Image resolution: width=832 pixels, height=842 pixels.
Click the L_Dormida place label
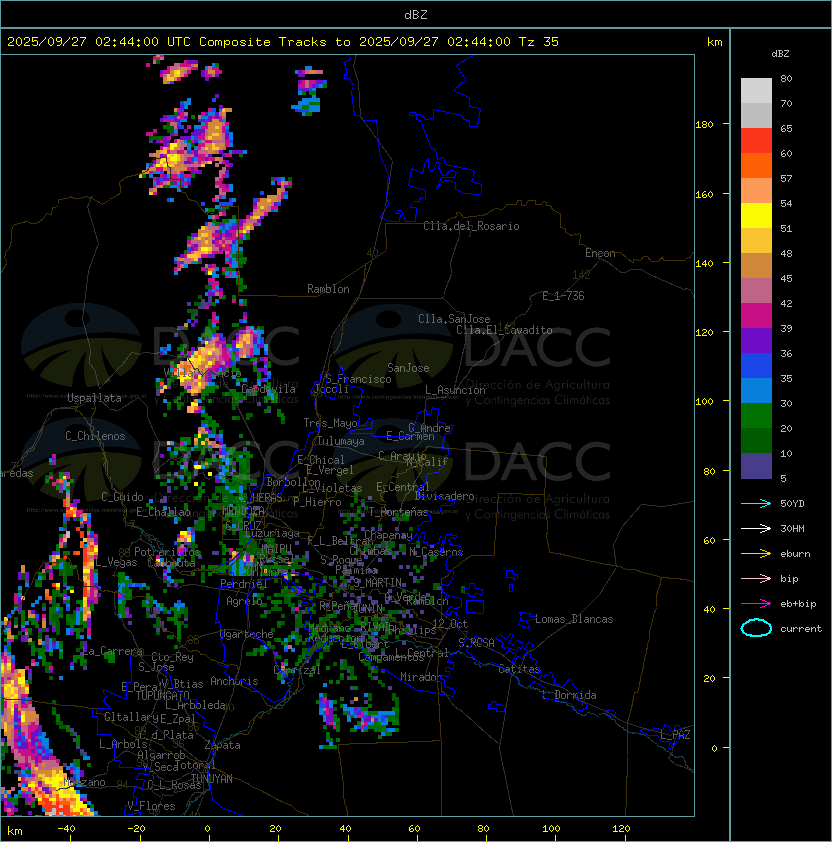pyautogui.click(x=569, y=695)
